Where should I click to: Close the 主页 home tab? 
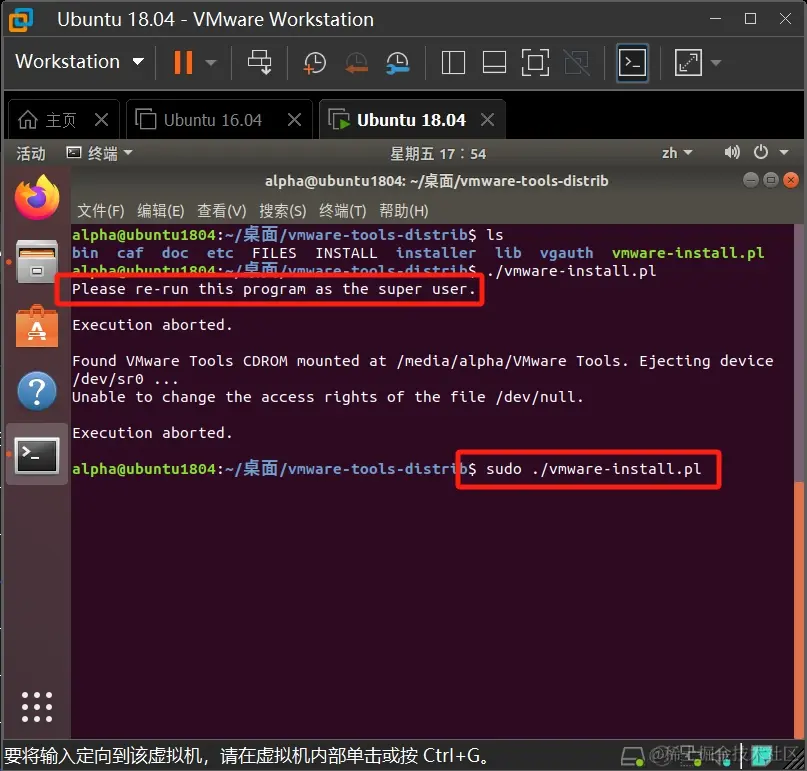pos(101,120)
